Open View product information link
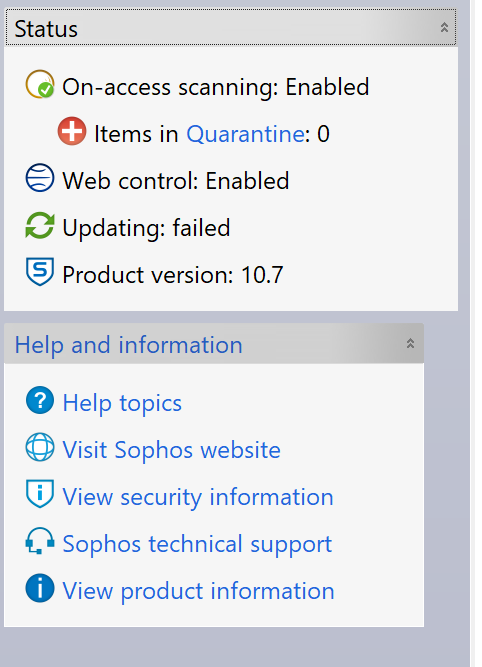This screenshot has height=667, width=482. click(x=198, y=591)
